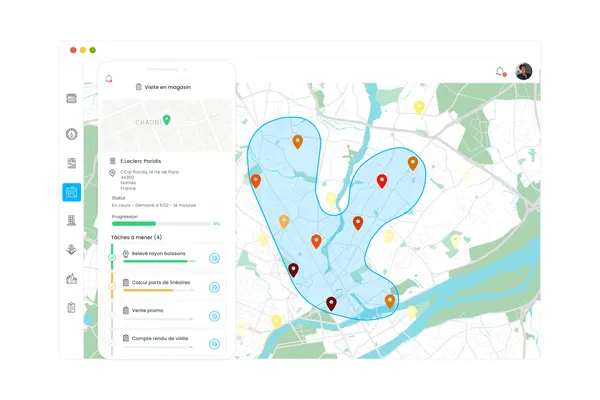The height and width of the screenshot is (400, 600).
Task: Select the orange pin at the zone's bottom-right corner
Action: [x=390, y=301]
